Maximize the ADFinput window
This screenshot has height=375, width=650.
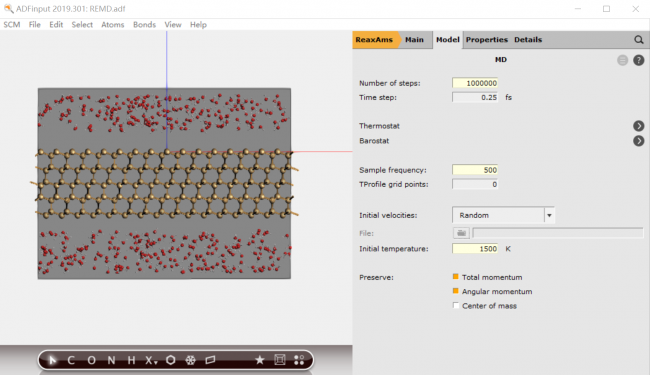pos(606,9)
